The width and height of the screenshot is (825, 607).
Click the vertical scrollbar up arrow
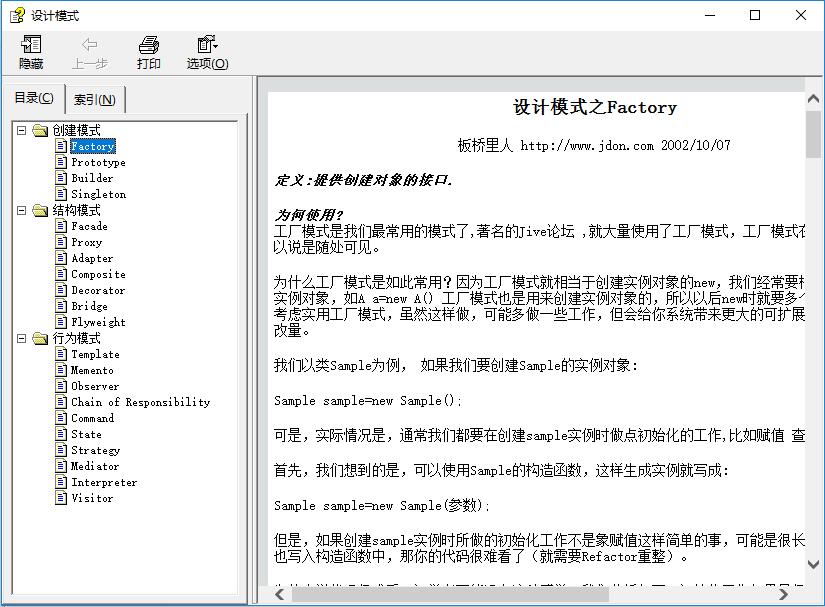[x=813, y=99]
